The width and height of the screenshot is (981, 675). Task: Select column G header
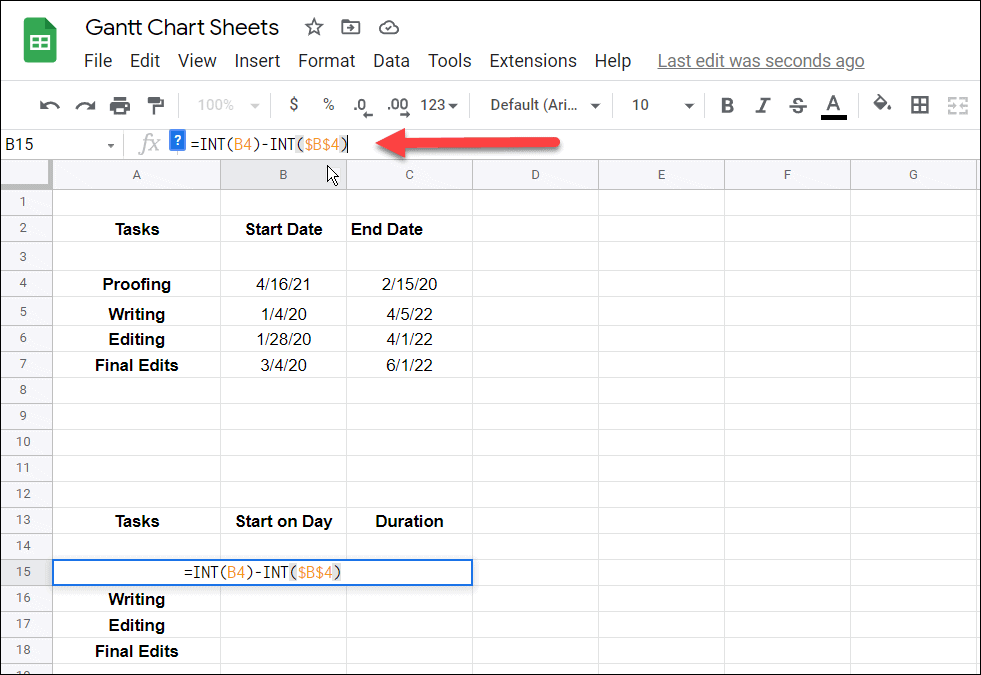pyautogui.click(x=913, y=175)
